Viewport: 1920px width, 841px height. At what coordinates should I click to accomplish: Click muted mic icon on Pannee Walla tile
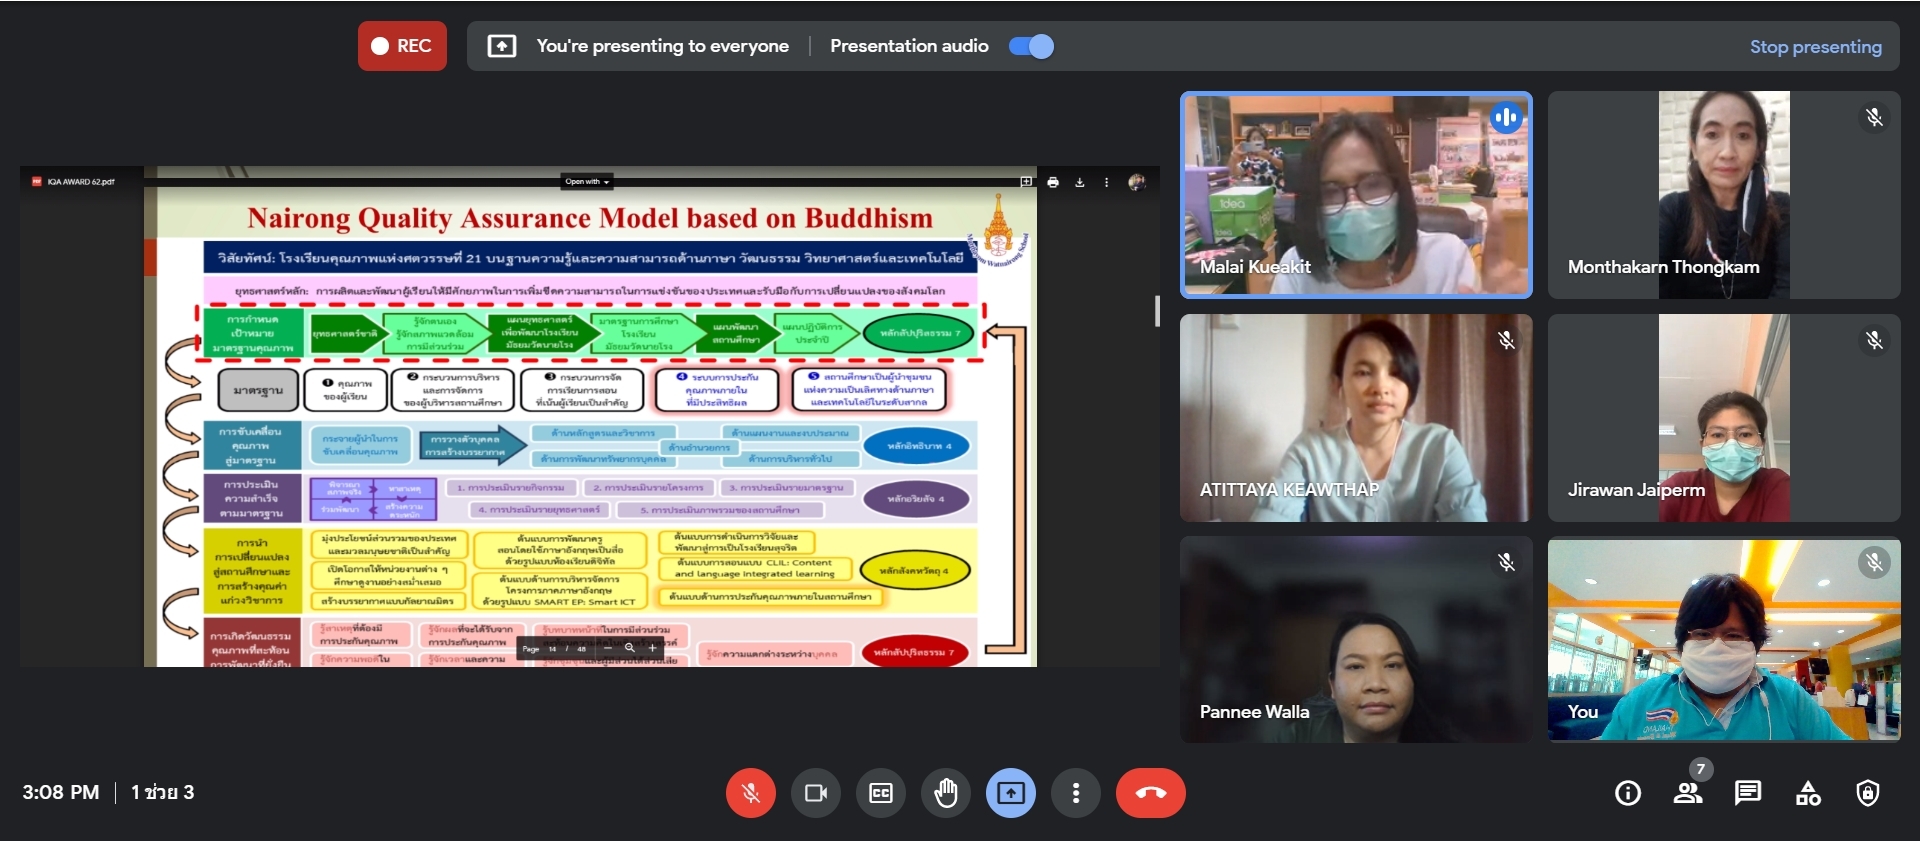coord(1506,563)
